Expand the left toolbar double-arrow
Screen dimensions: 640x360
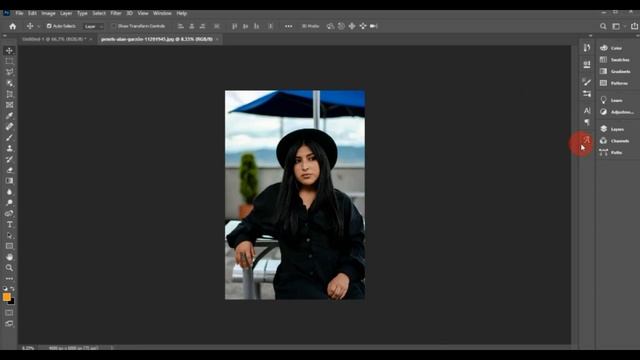4,36
